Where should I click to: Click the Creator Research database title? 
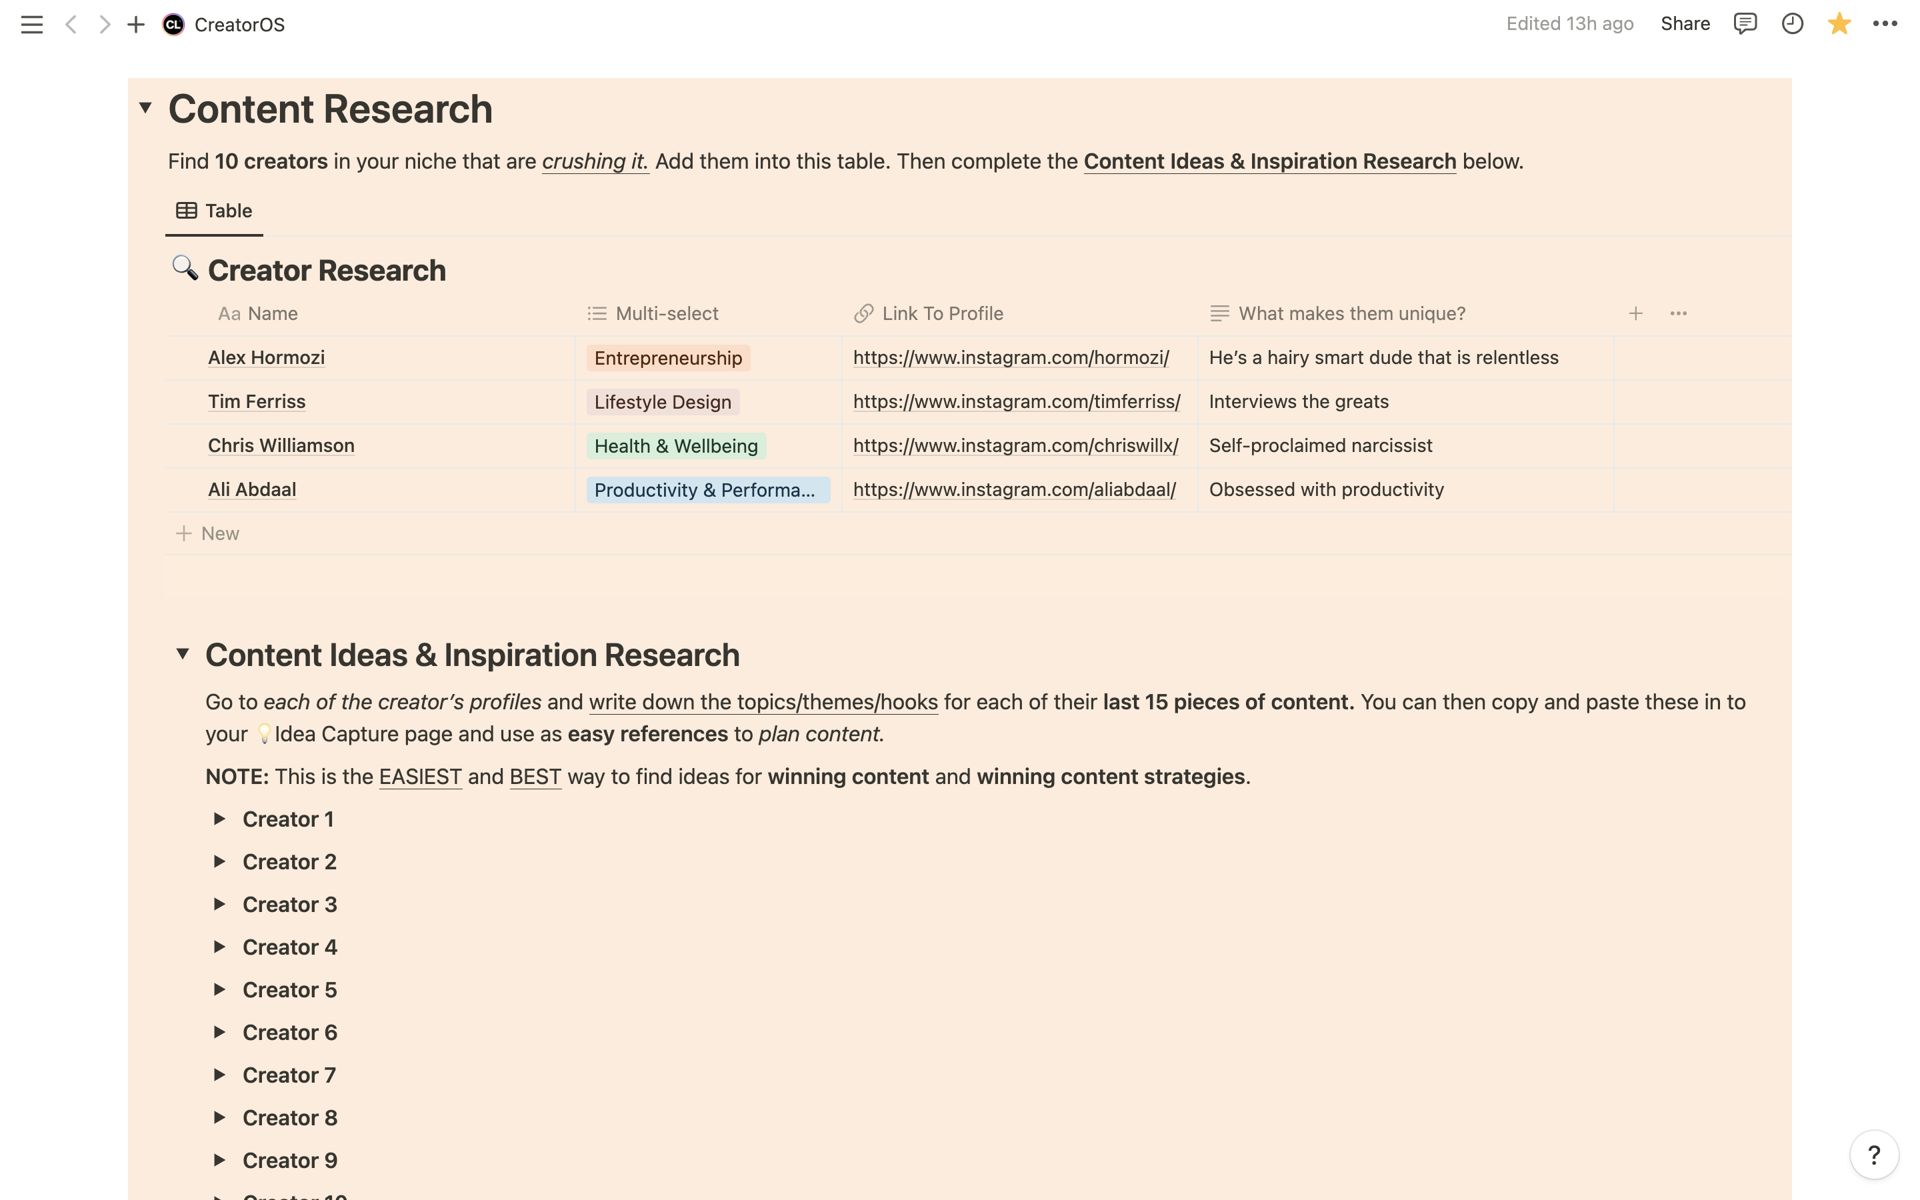pyautogui.click(x=327, y=270)
